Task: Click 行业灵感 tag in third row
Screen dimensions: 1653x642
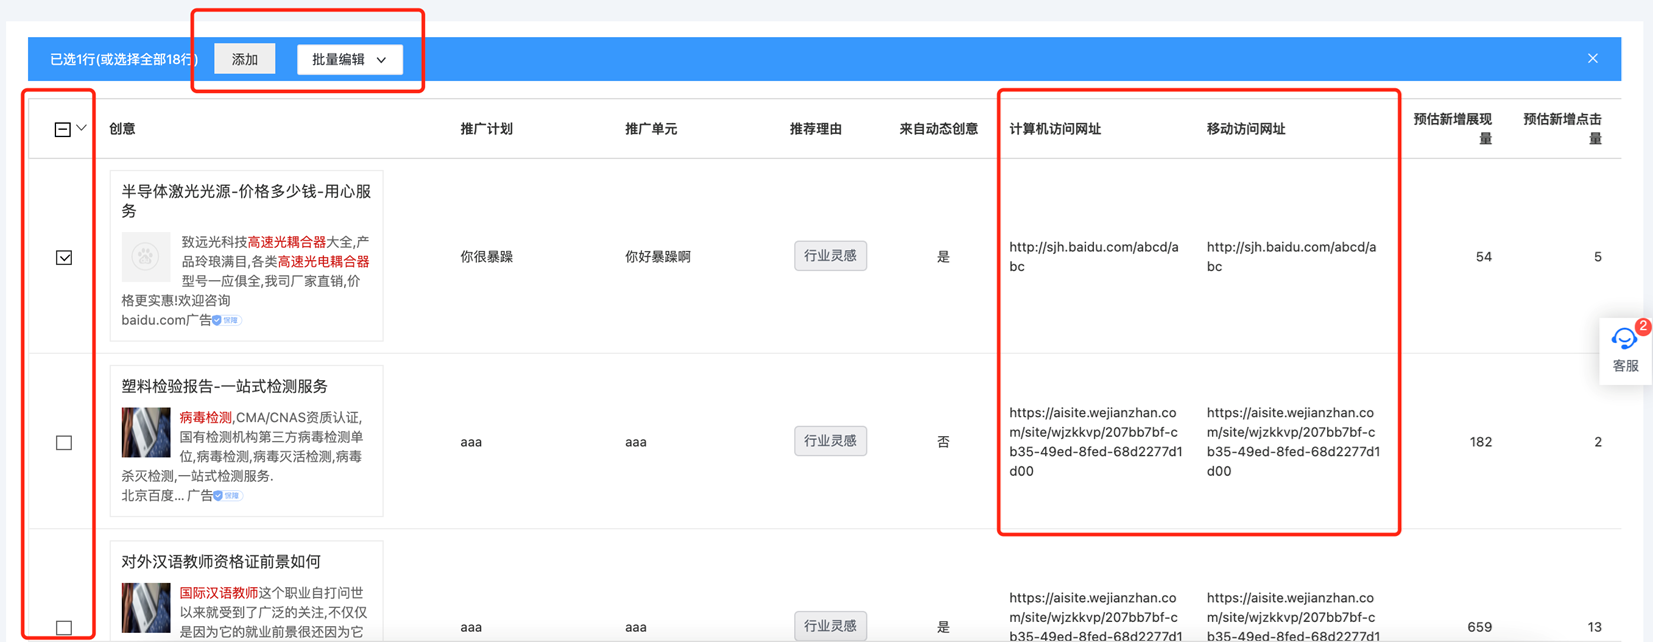Action: coord(830,626)
